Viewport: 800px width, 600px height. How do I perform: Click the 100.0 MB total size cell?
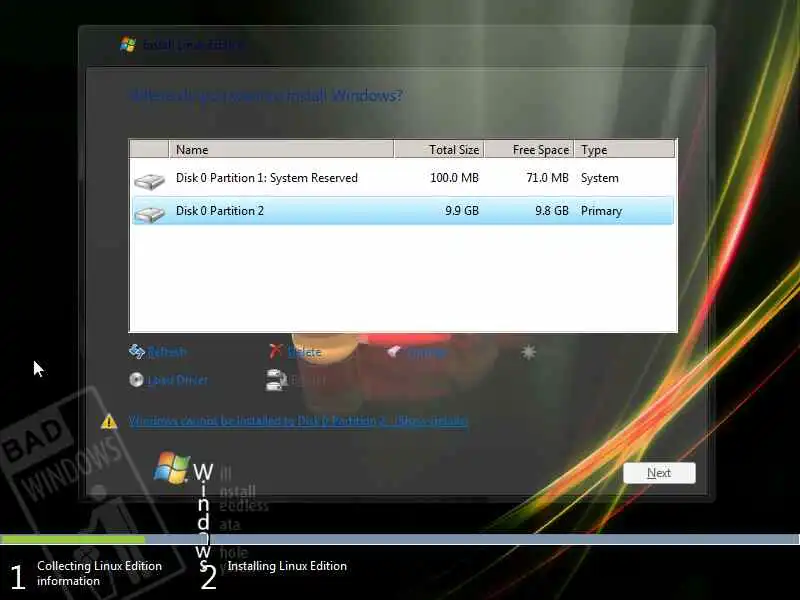(x=454, y=178)
